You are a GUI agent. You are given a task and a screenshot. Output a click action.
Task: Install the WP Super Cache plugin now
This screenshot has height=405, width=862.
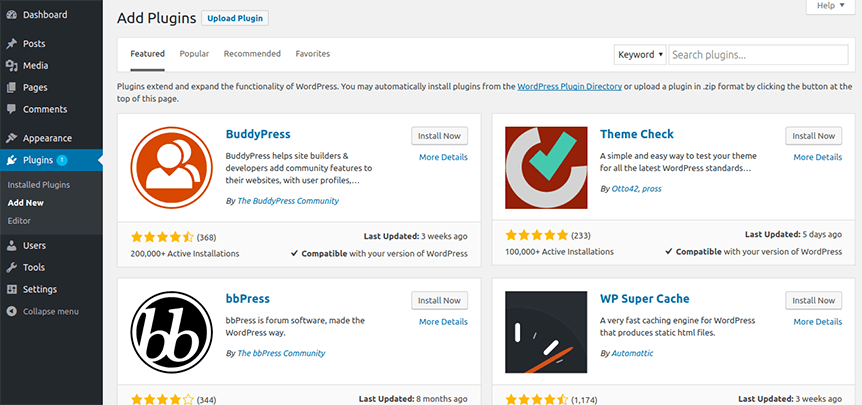coord(814,301)
